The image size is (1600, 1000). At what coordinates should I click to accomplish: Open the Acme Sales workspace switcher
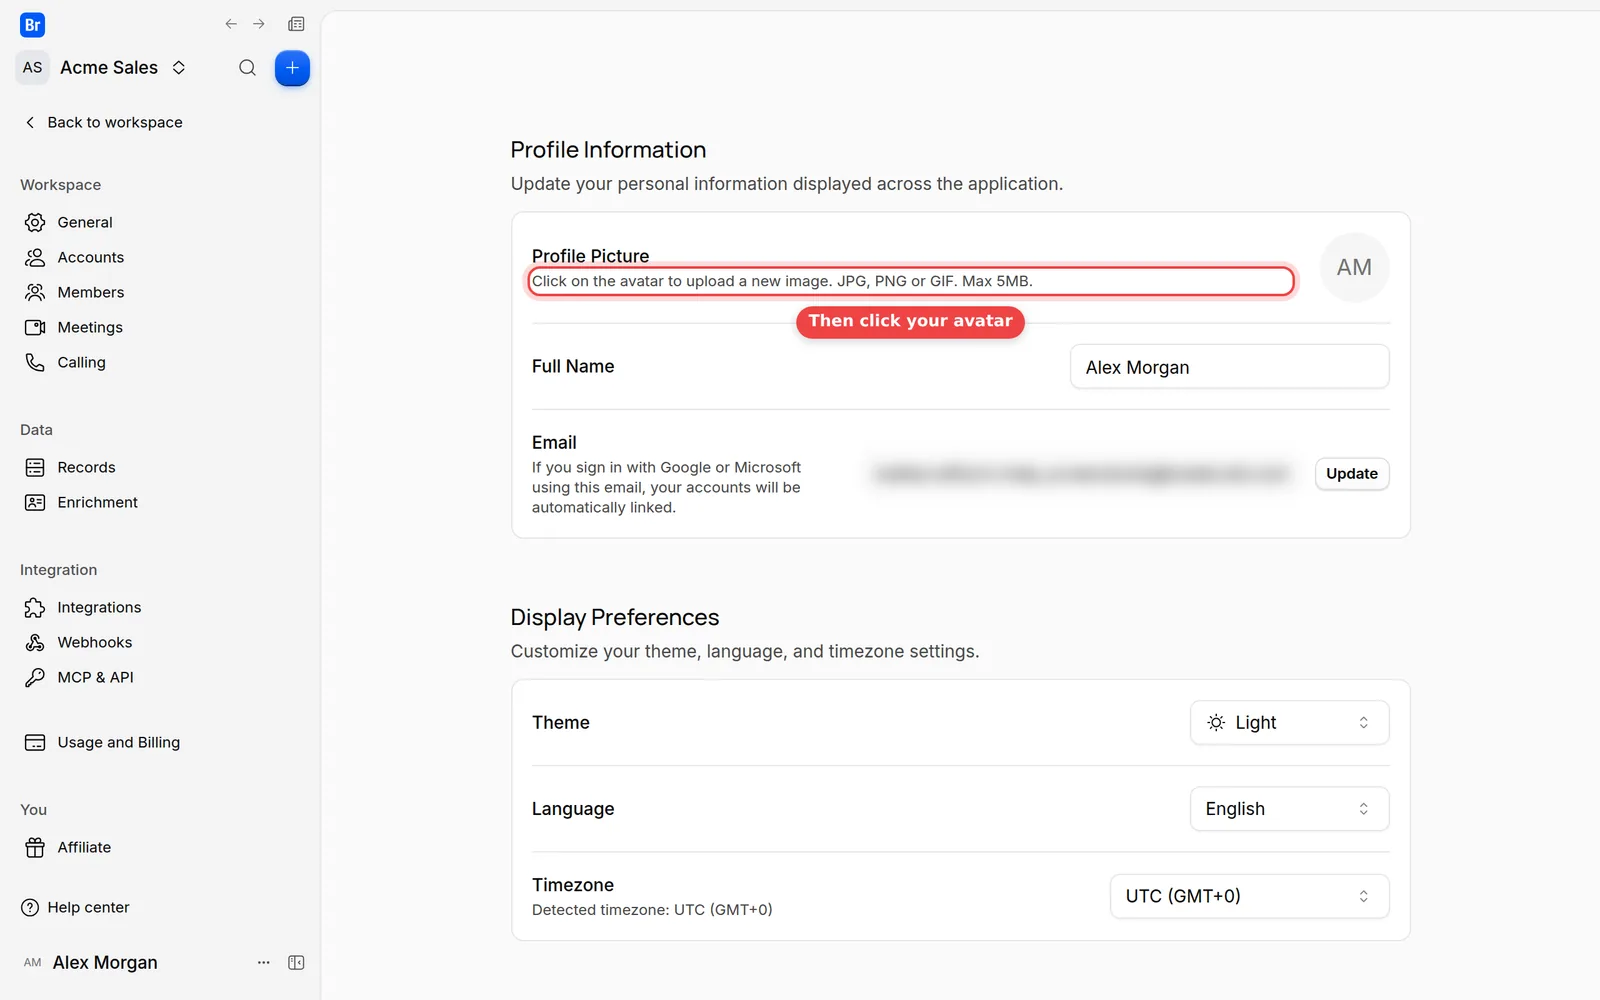click(104, 67)
